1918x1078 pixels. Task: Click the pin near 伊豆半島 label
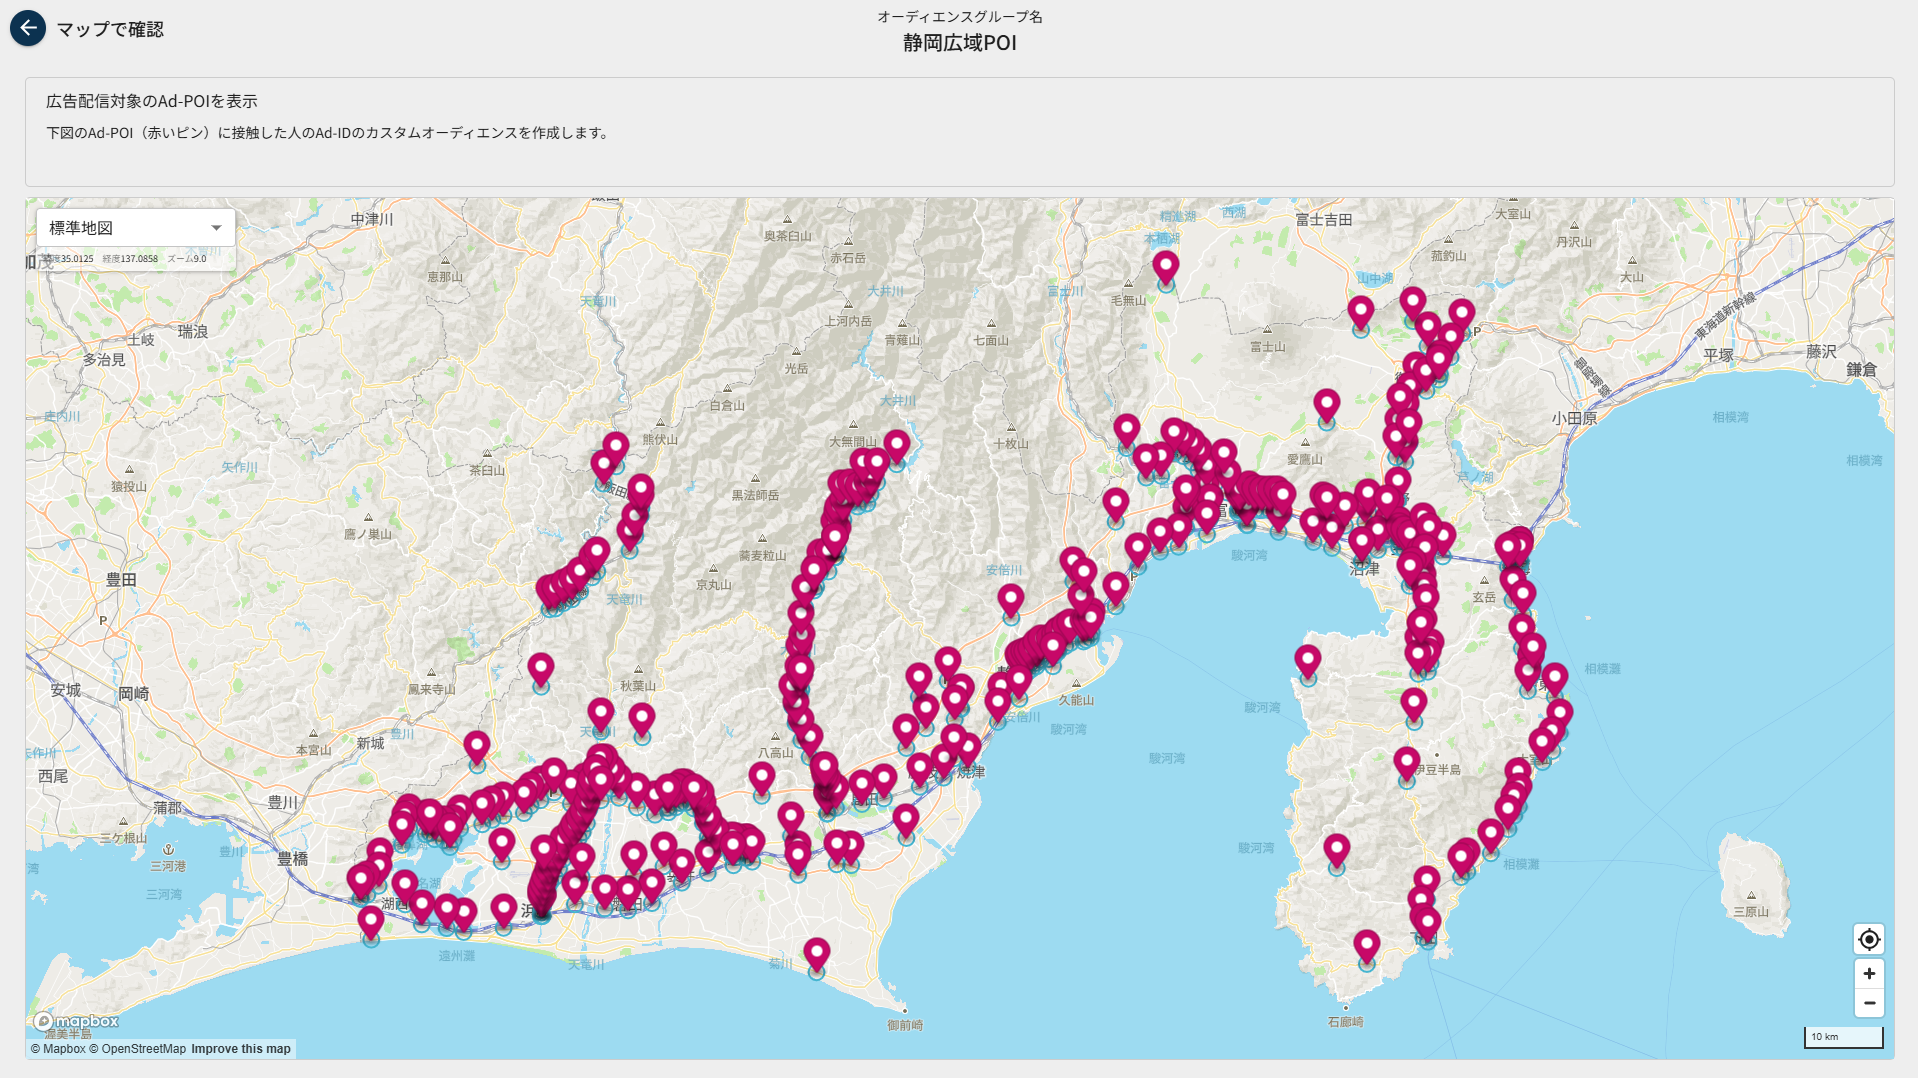point(1406,764)
